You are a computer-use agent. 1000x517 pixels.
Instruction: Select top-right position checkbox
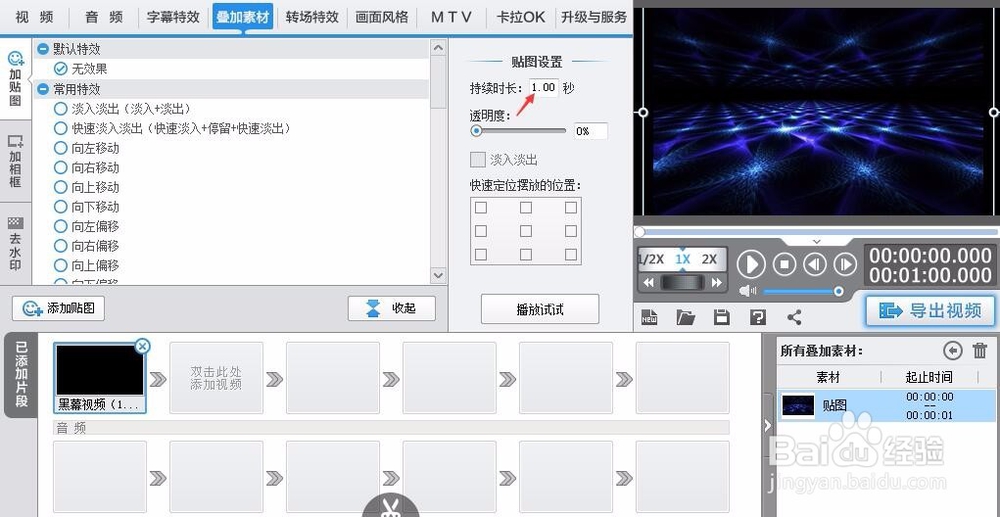571,208
